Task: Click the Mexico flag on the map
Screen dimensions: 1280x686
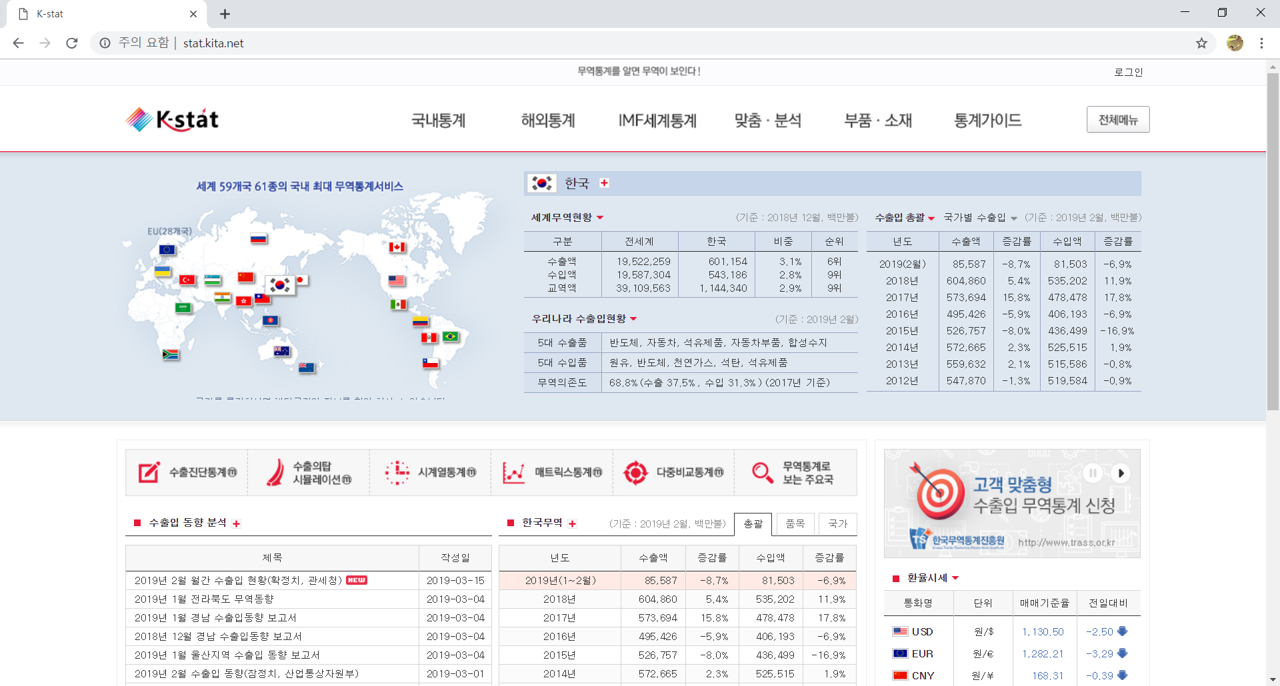Action: (x=398, y=304)
